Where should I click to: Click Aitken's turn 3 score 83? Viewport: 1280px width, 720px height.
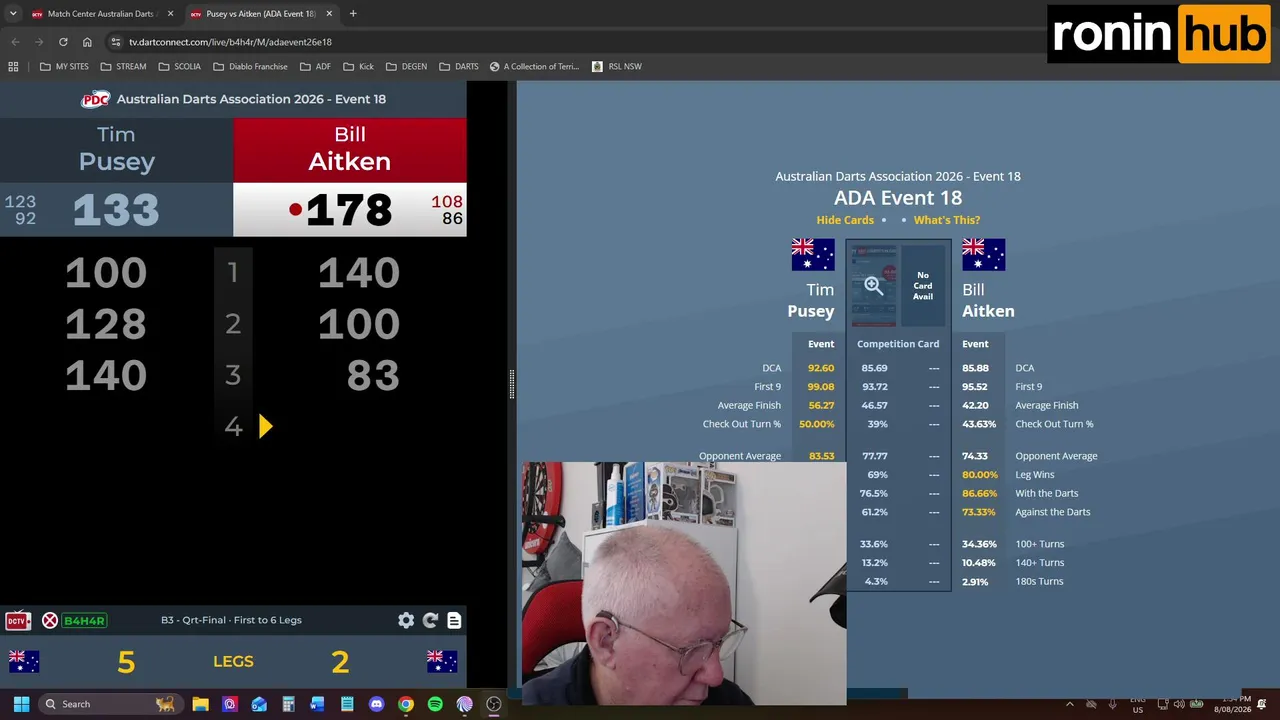pos(373,376)
